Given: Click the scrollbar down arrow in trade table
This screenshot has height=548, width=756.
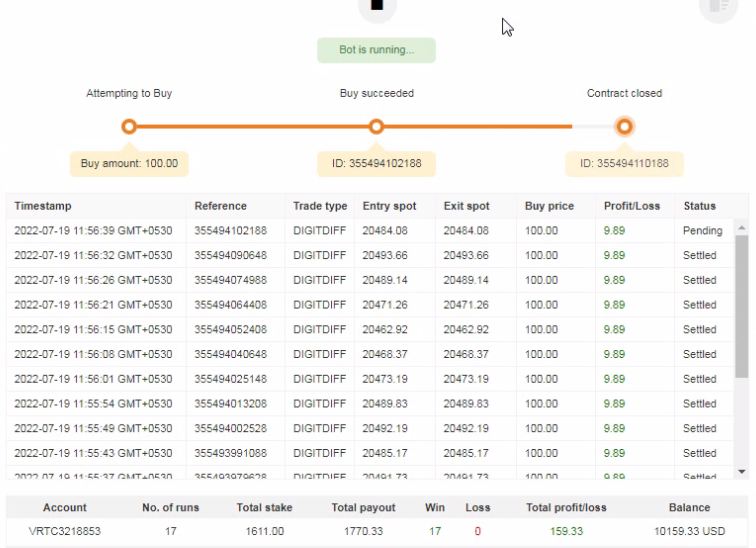Looking at the screenshot, I should click(x=741, y=471).
